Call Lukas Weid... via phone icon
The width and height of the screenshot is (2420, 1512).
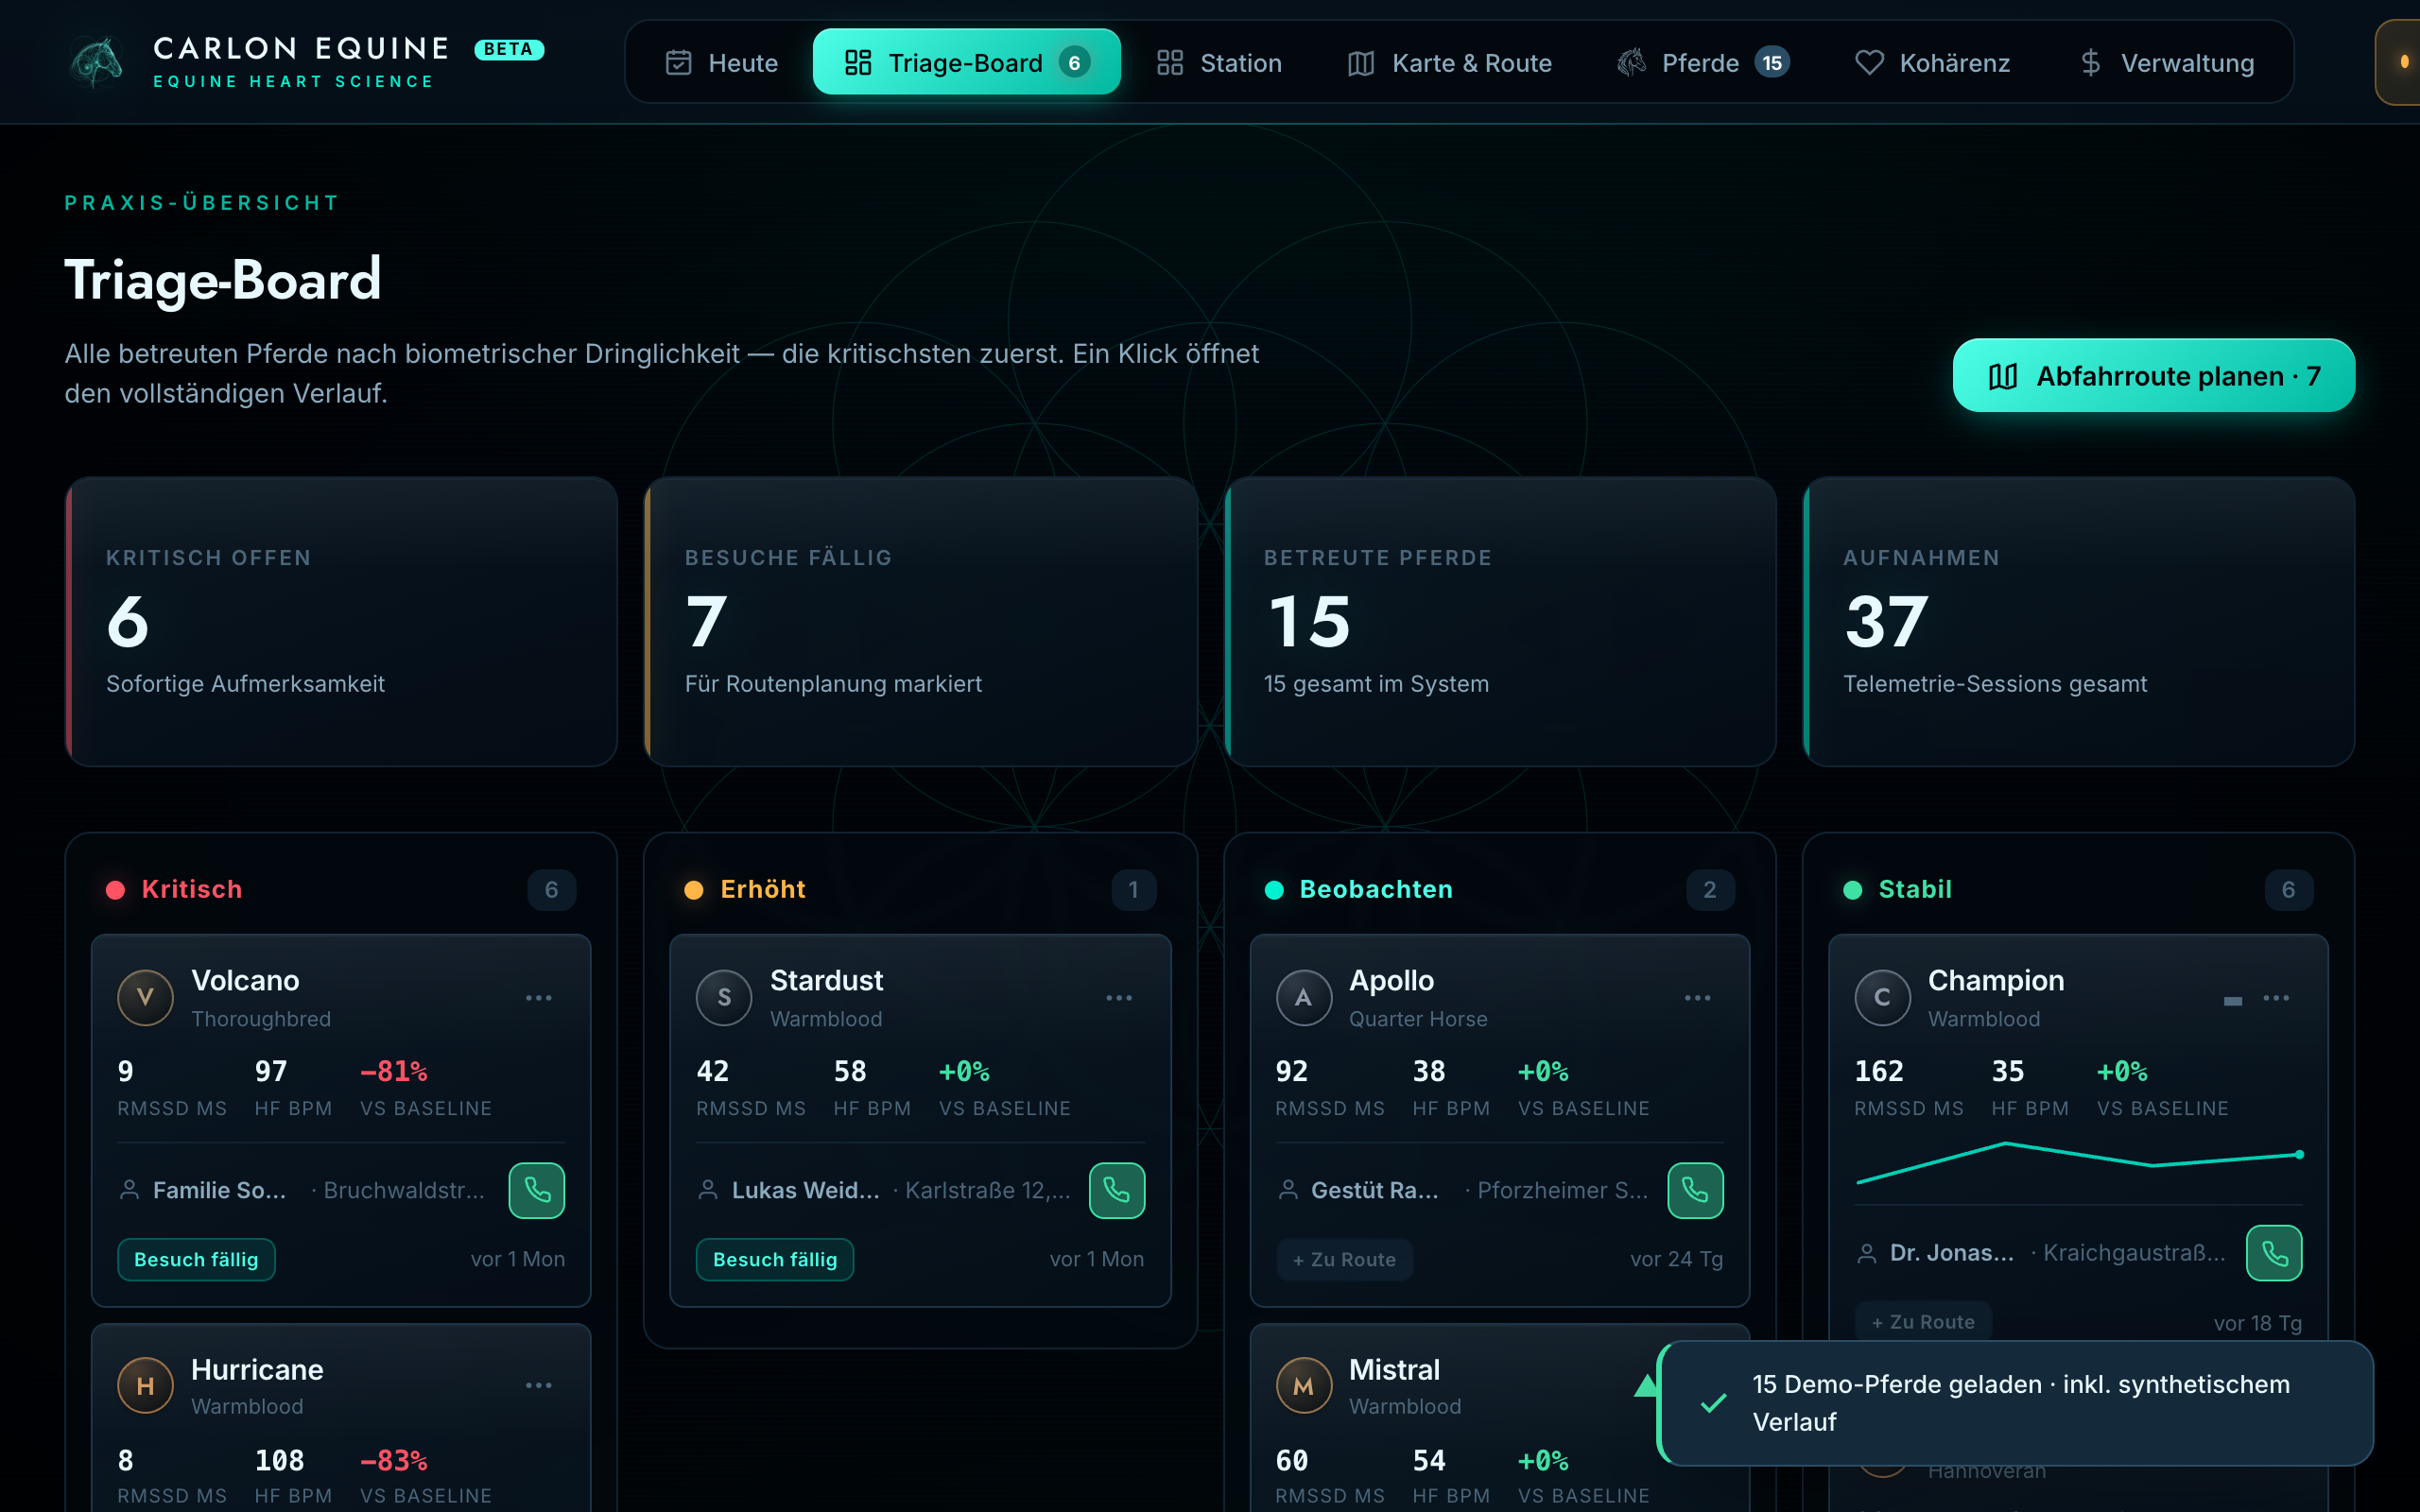(1117, 1190)
